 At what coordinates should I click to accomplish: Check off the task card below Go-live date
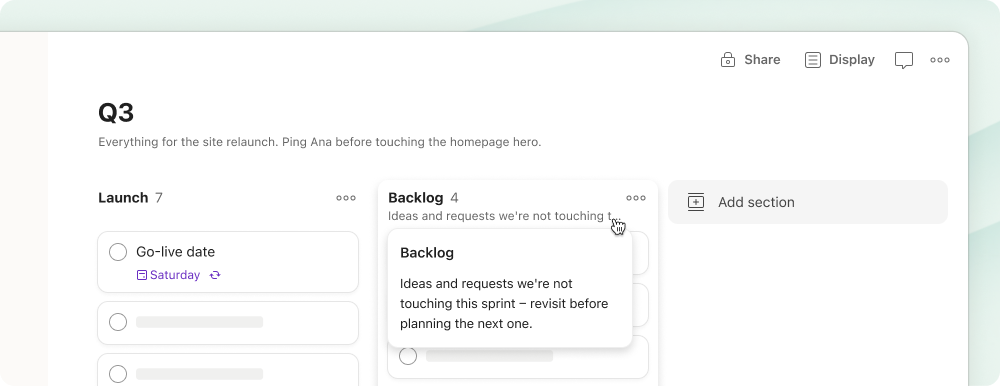pos(118,322)
